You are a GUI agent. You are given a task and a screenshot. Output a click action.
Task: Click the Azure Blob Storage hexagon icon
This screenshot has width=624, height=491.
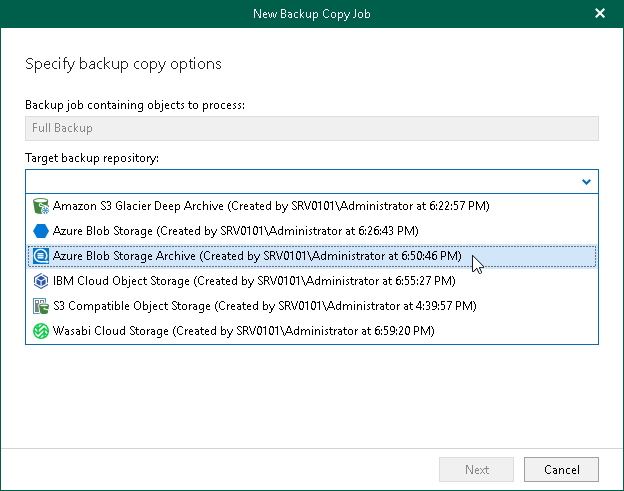coord(41,231)
